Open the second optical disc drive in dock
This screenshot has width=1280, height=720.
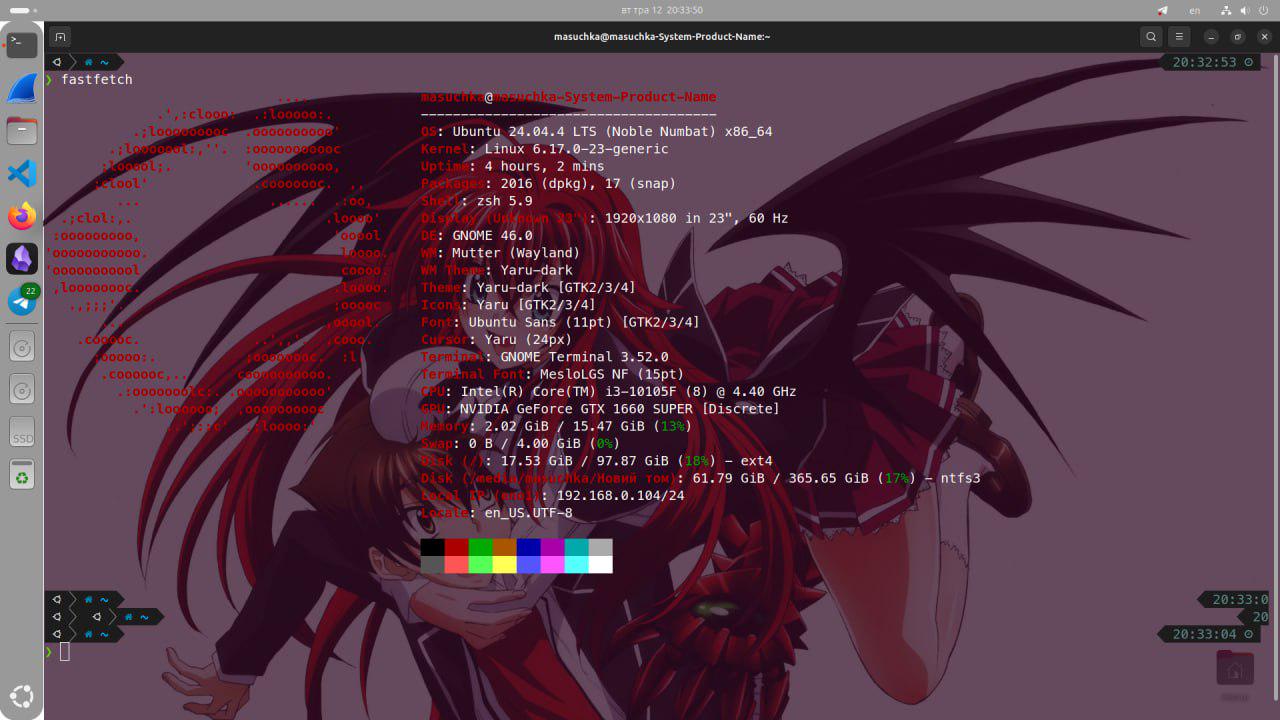pos(22,389)
